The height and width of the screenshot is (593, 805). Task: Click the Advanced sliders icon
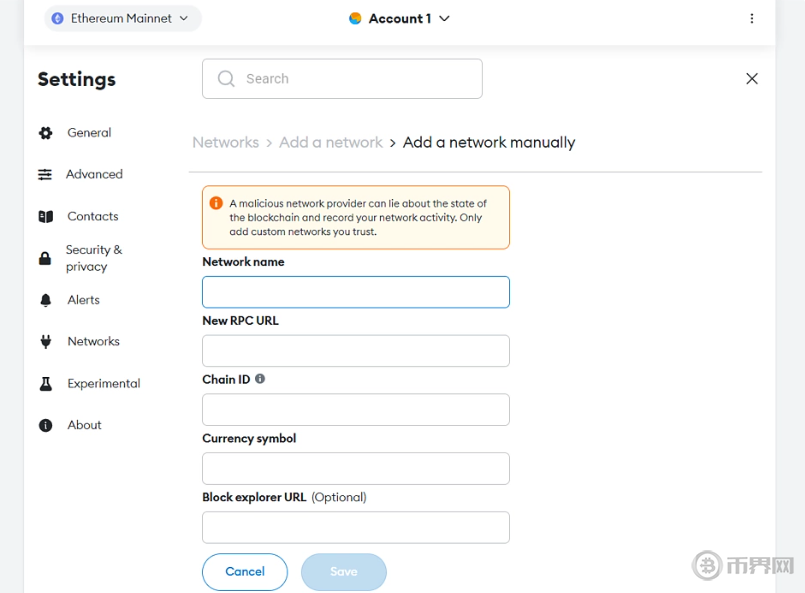pyautogui.click(x=45, y=175)
